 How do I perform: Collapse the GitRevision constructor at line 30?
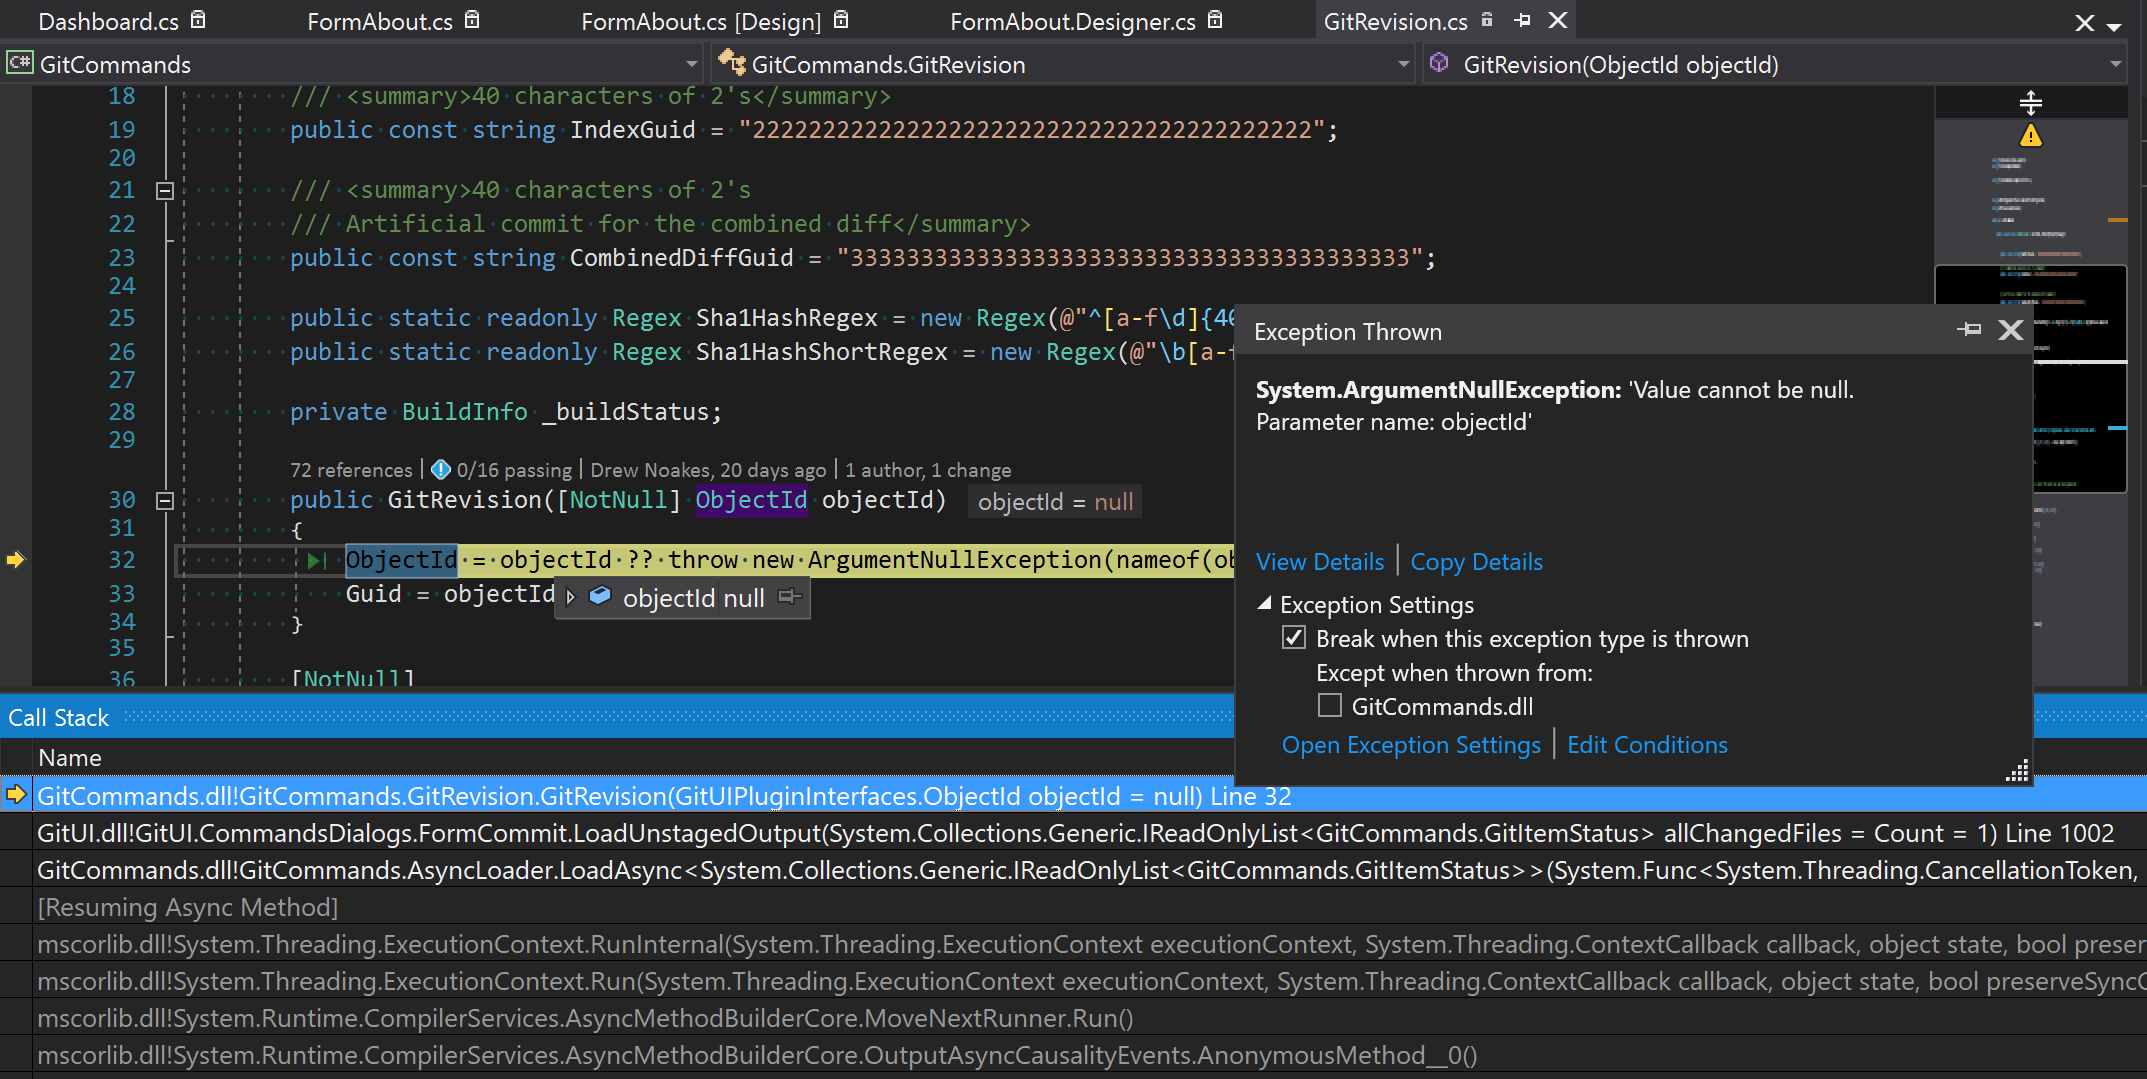tap(165, 500)
